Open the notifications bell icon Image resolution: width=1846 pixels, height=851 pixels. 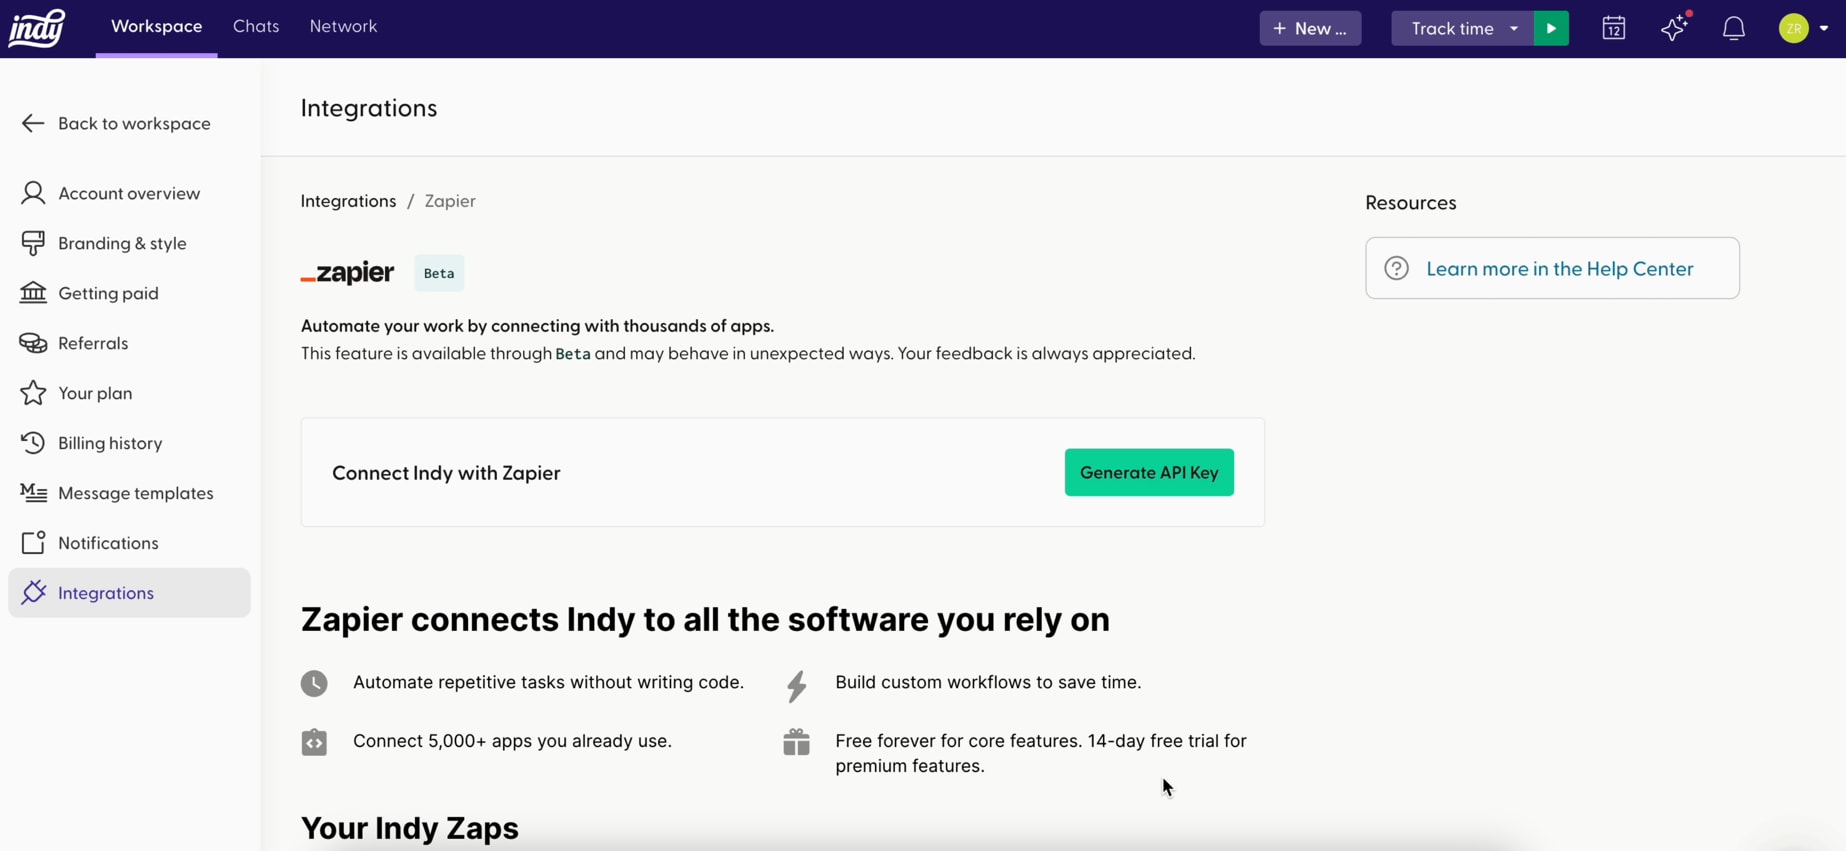[x=1734, y=28]
